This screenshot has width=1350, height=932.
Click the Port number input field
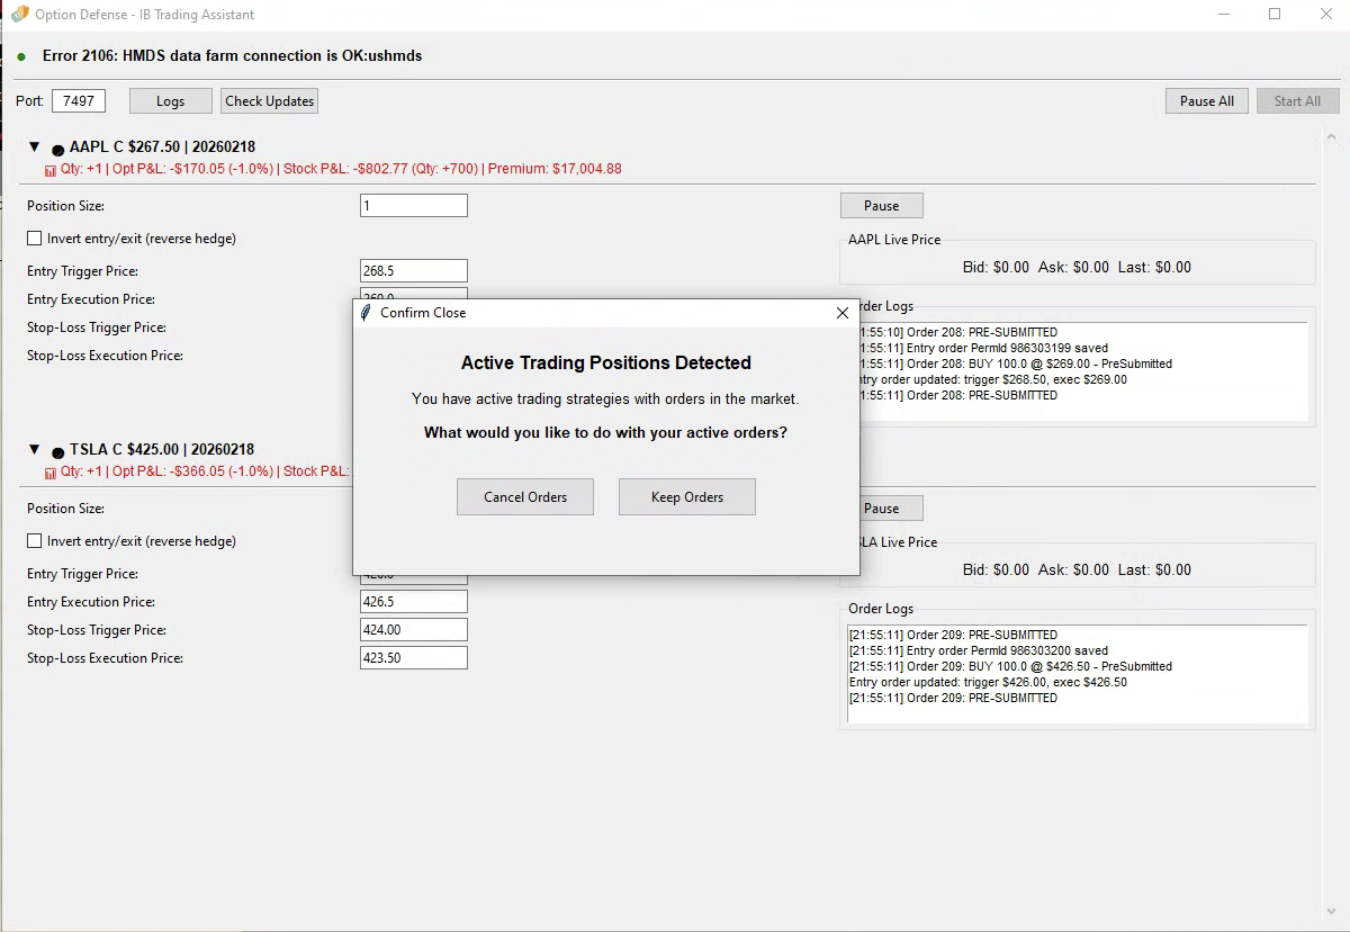click(x=78, y=101)
